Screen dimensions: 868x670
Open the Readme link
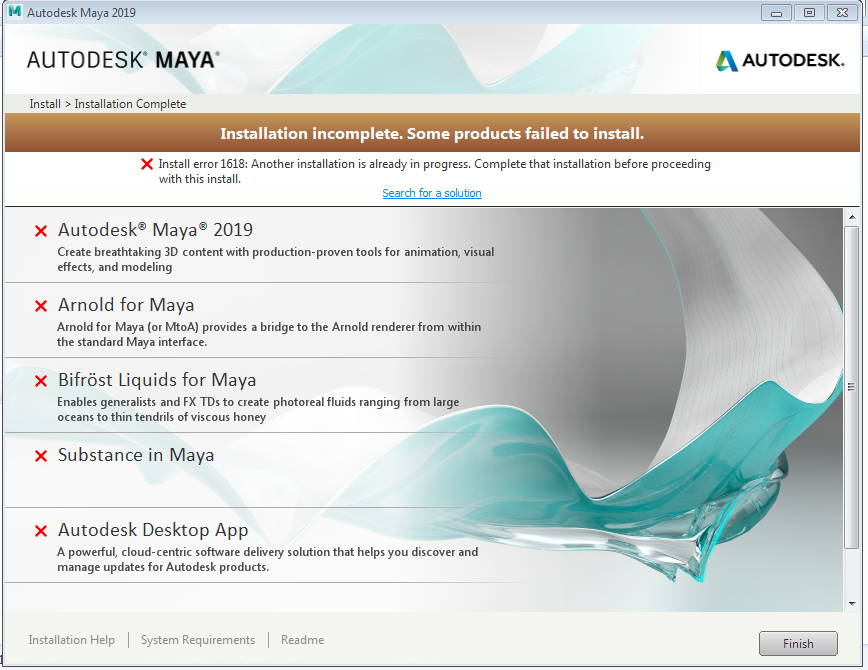tap(302, 640)
